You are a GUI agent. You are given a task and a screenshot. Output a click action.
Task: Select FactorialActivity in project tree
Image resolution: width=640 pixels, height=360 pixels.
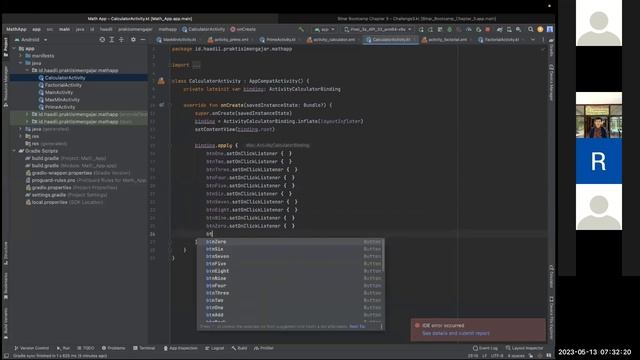63,85
